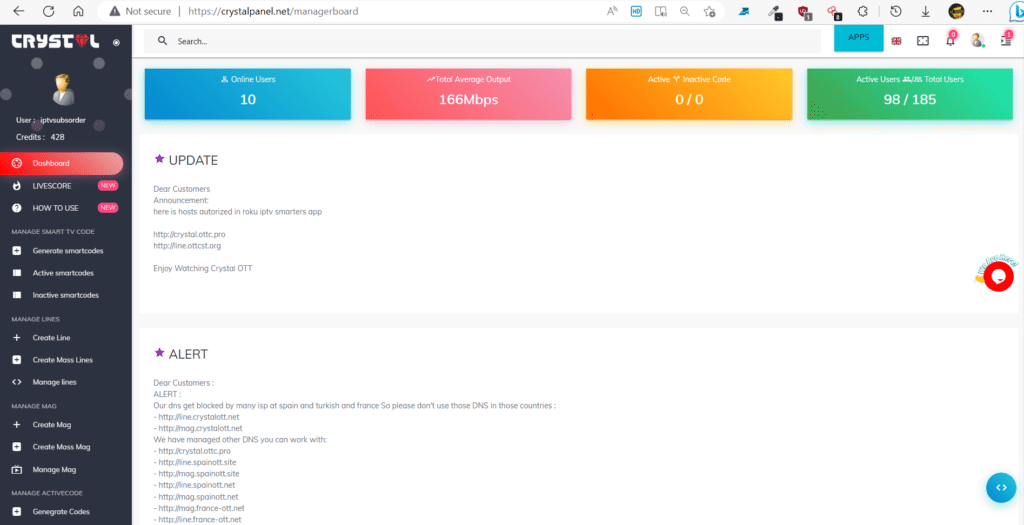Image resolution: width=1024 pixels, height=525 pixels.
Task: Open the uBlock shield extension icon
Action: (x=804, y=11)
